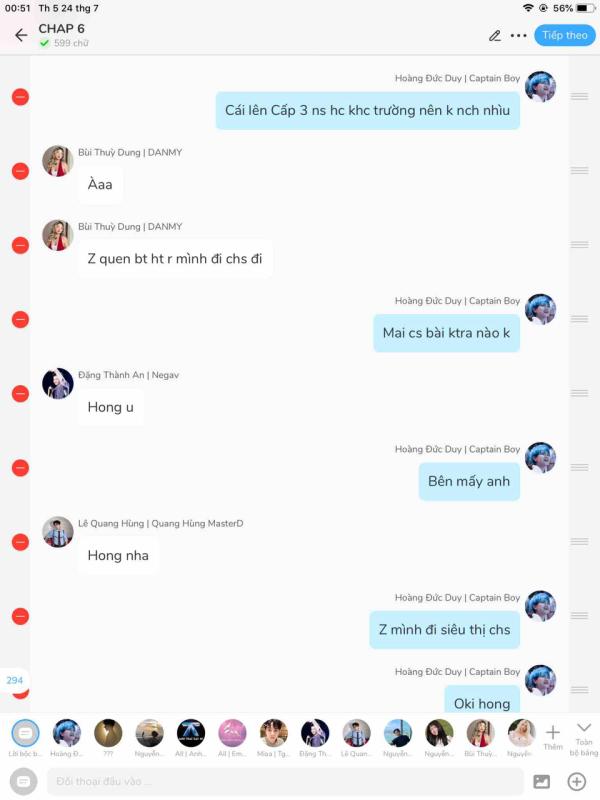The height and width of the screenshot is (800, 600).
Task: Collapse the character bar with Toàn bộ bảng chevron
Action: (584, 738)
